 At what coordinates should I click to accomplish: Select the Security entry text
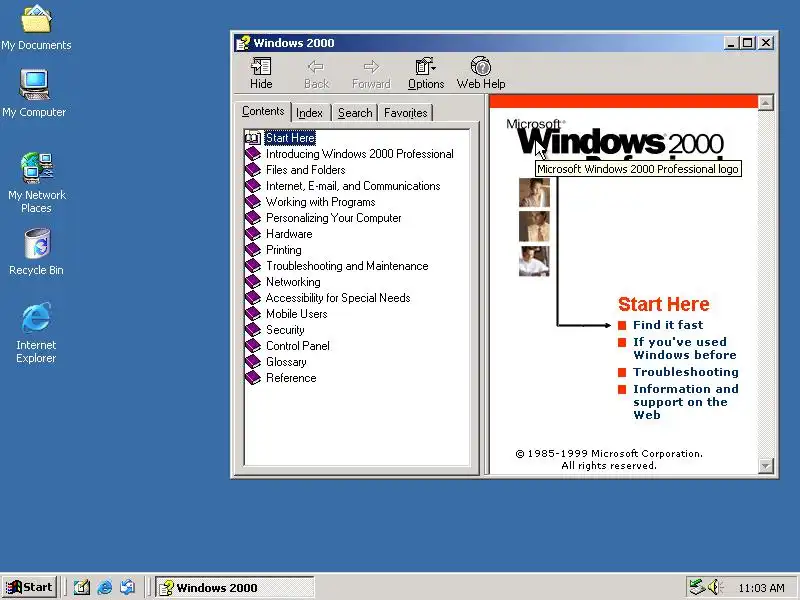[285, 330]
